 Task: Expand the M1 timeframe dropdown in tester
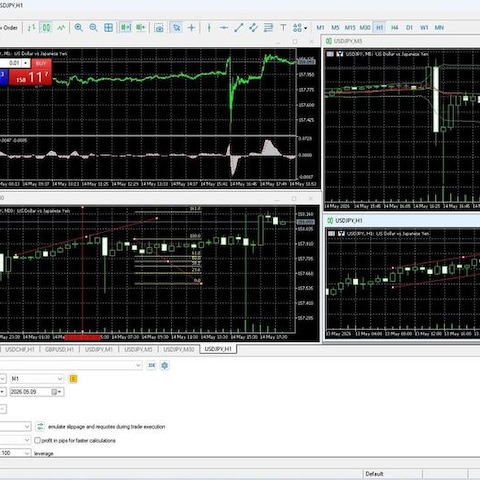point(37,379)
